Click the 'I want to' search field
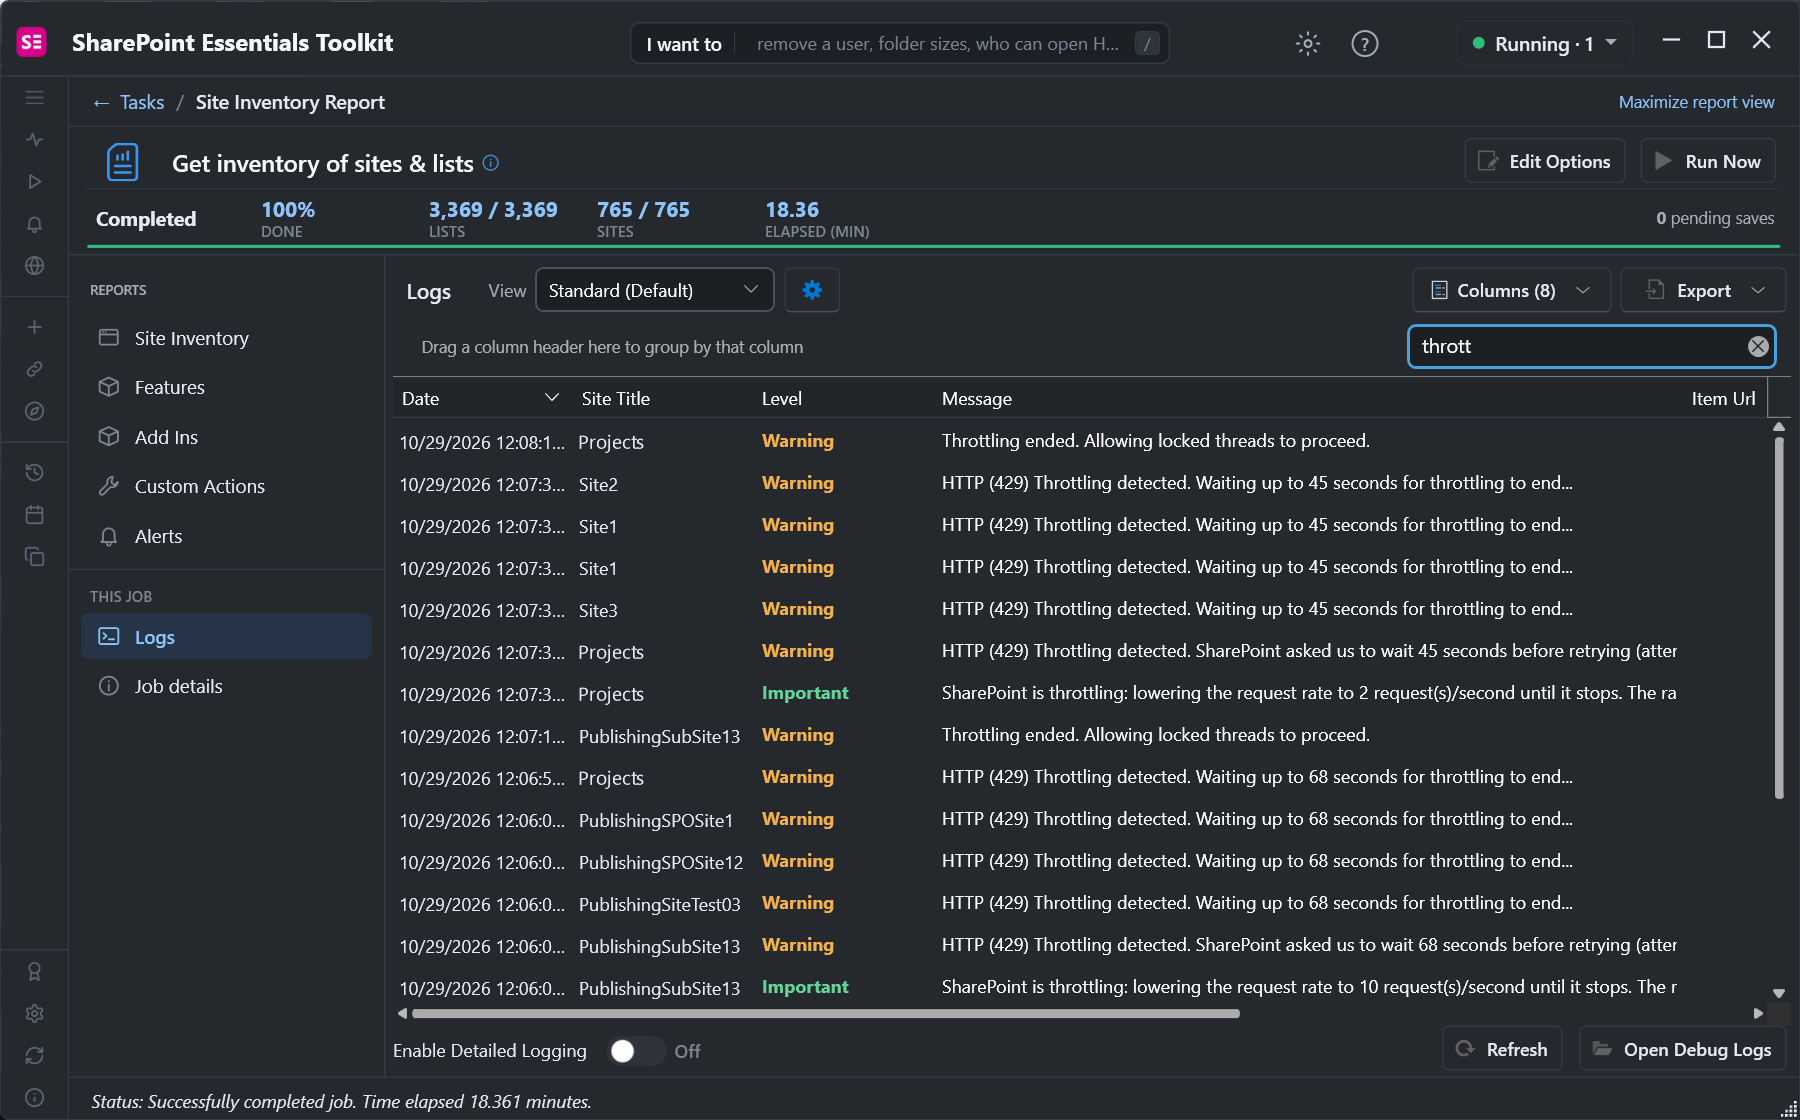The image size is (1800, 1120). point(900,43)
